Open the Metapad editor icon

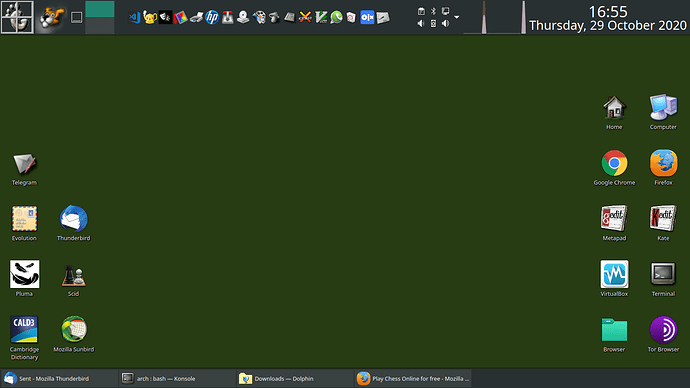click(x=614, y=218)
